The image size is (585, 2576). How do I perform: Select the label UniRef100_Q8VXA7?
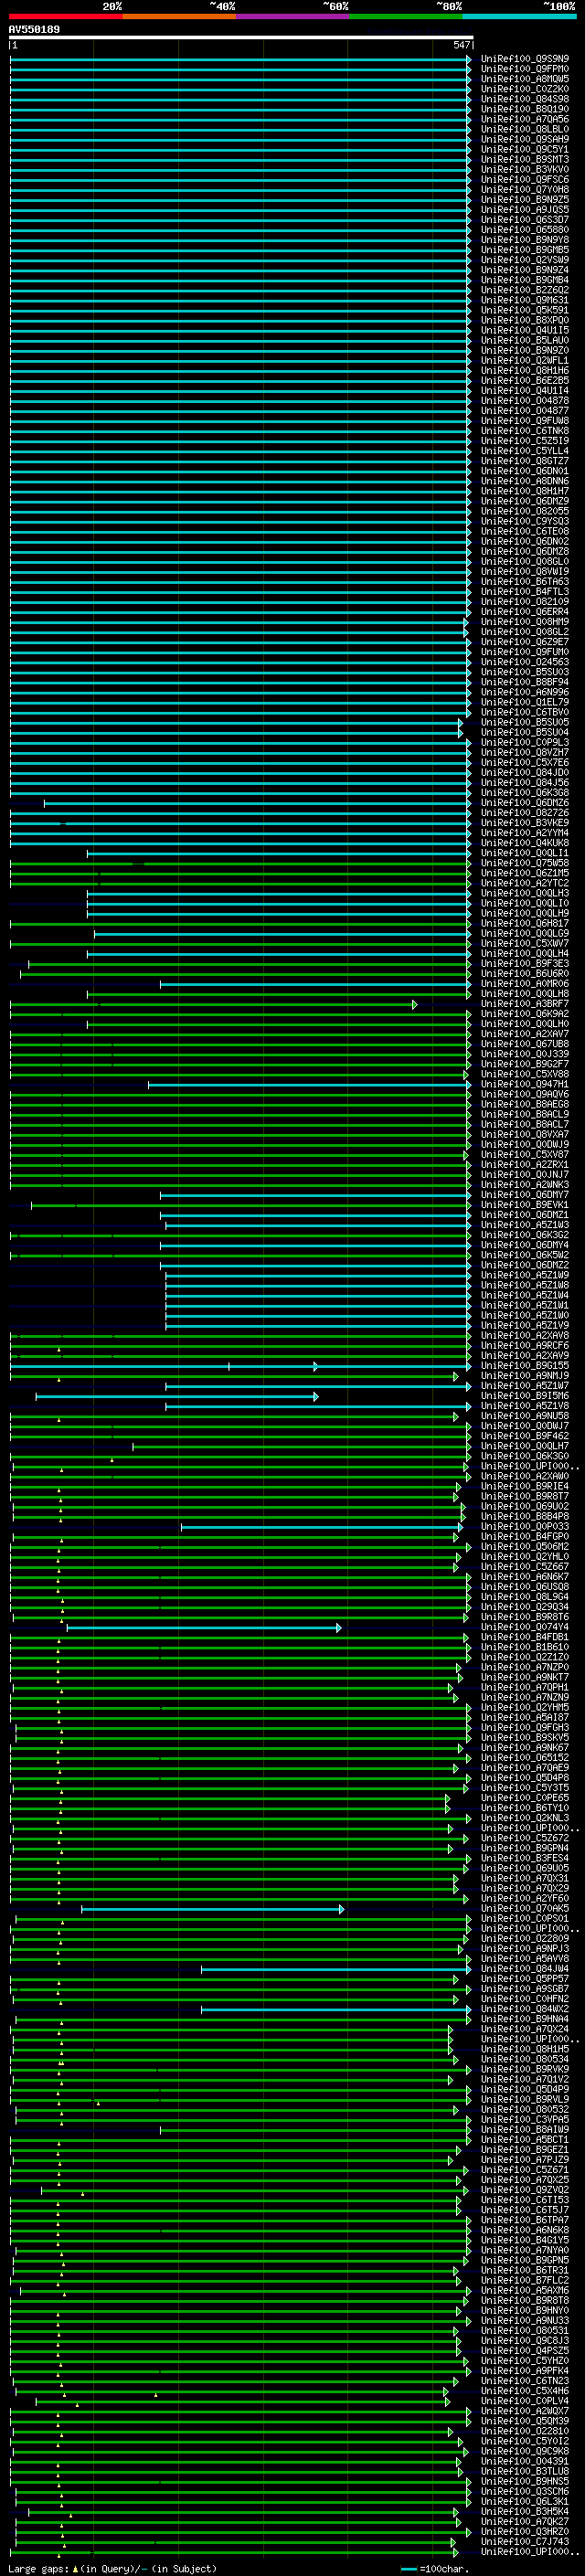point(525,1135)
